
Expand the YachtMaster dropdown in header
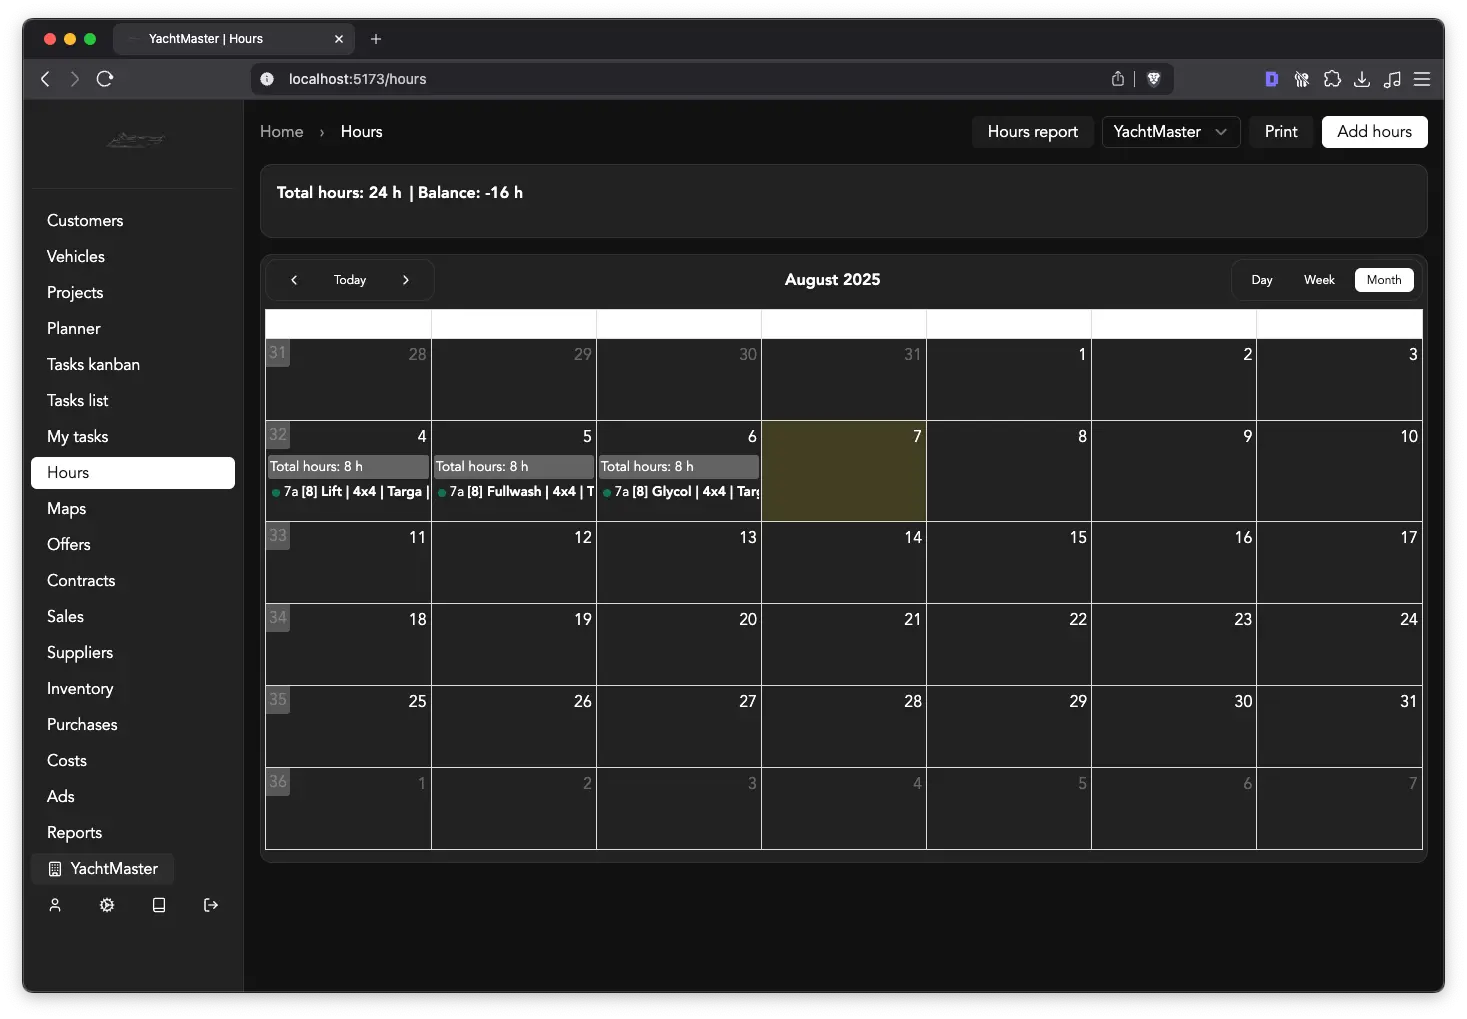[x=1170, y=132]
